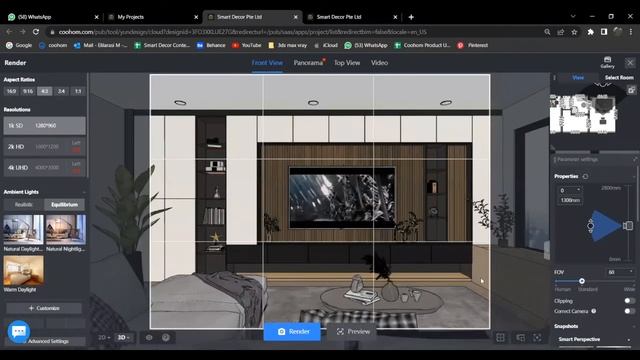Open the 2D view dropdown
Screen dimensions: 640x360
pyautogui.click(x=104, y=338)
